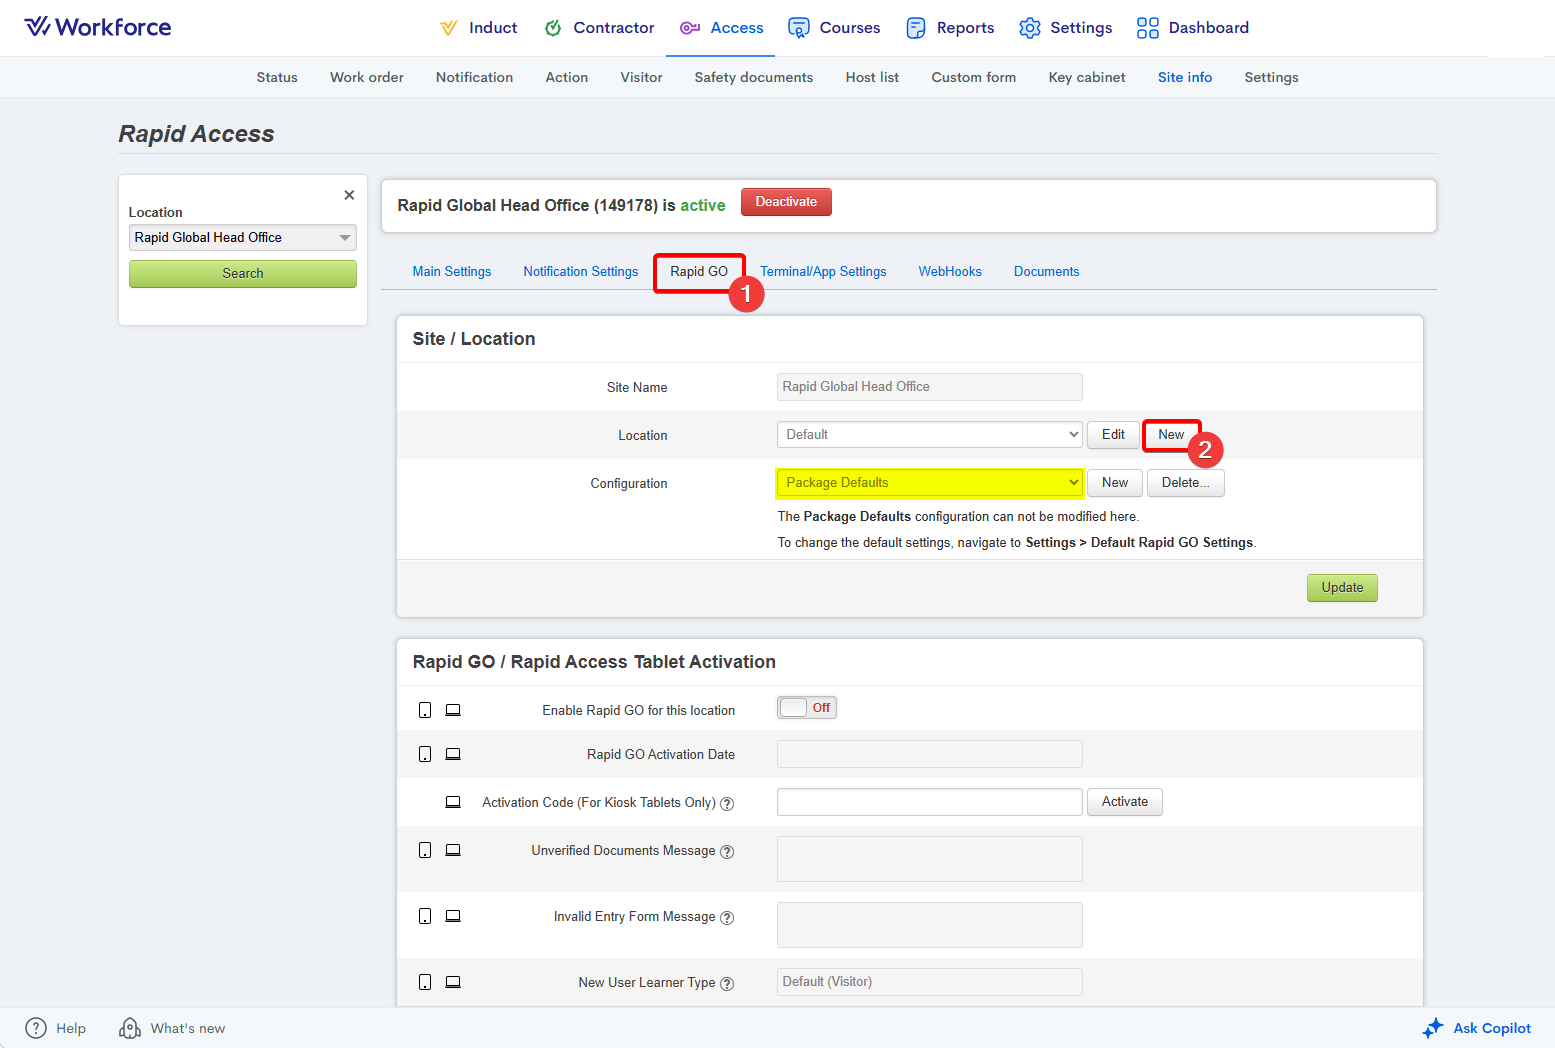Click the red Deactivate button

pyautogui.click(x=786, y=202)
